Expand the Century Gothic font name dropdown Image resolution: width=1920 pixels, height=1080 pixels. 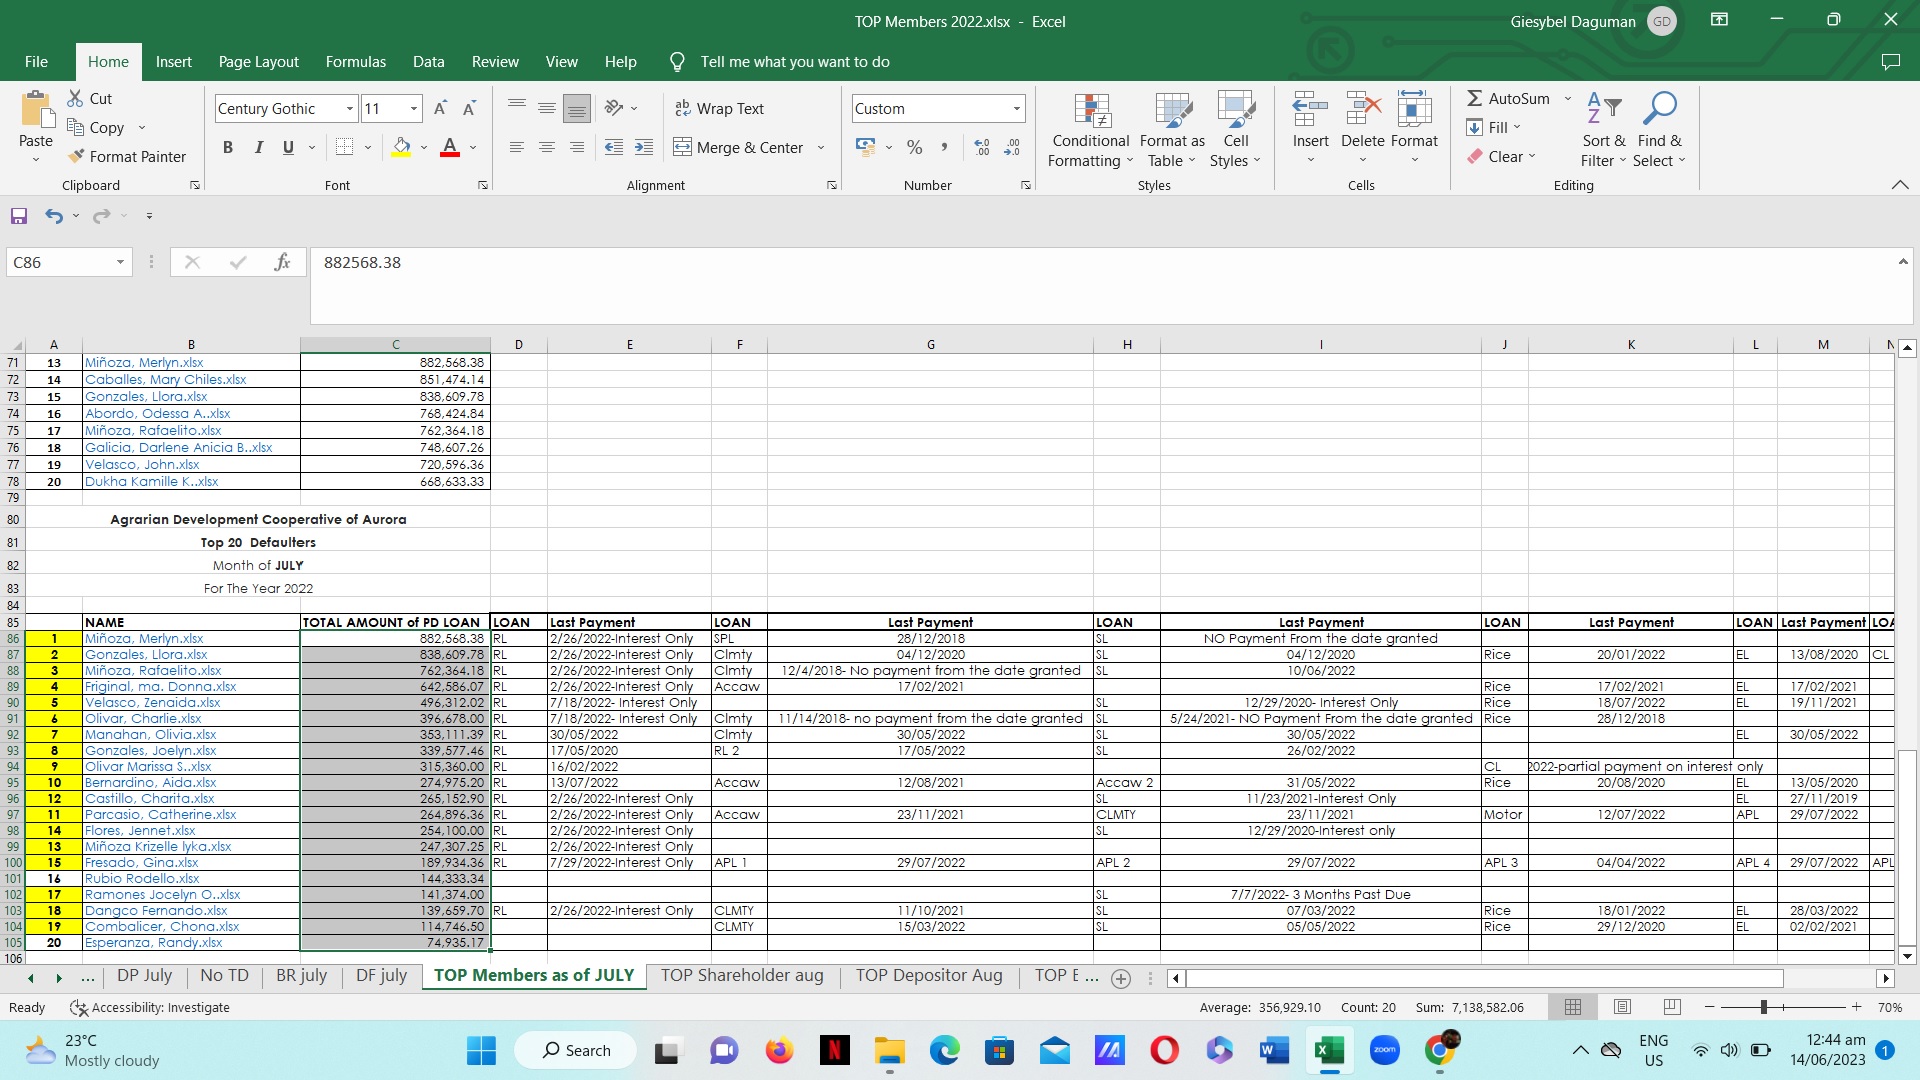point(349,108)
